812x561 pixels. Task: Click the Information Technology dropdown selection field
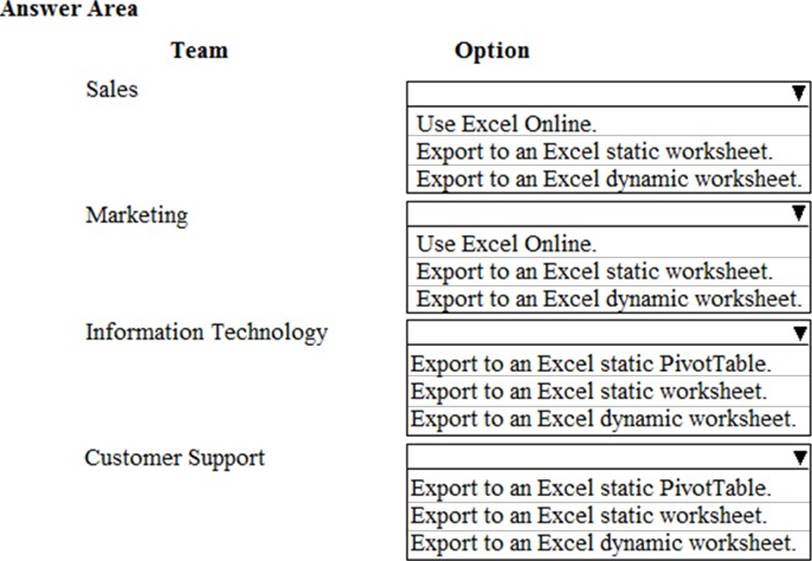[x=598, y=333]
